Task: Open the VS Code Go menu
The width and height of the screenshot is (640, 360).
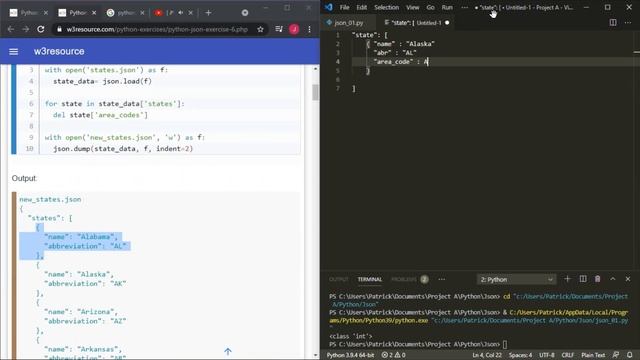Action: [431, 7]
